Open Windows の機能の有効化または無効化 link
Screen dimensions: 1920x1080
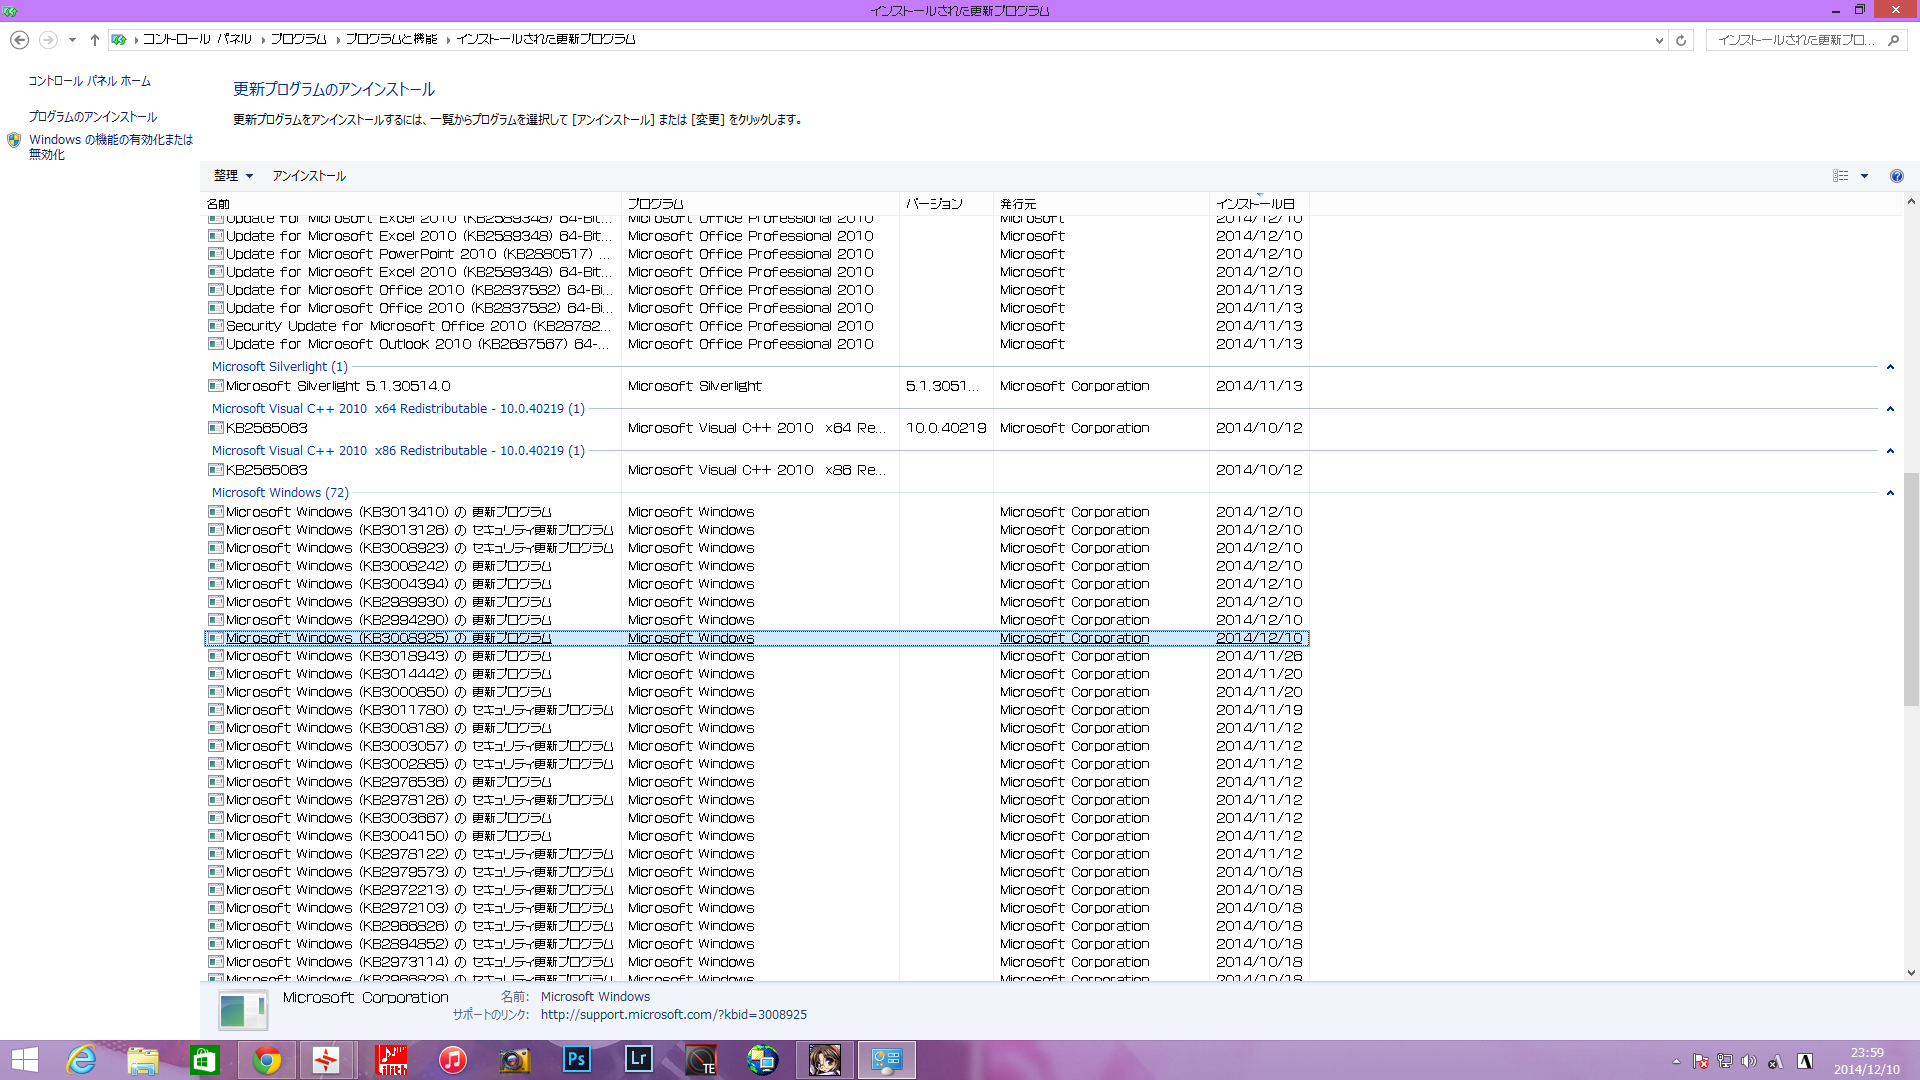110,147
